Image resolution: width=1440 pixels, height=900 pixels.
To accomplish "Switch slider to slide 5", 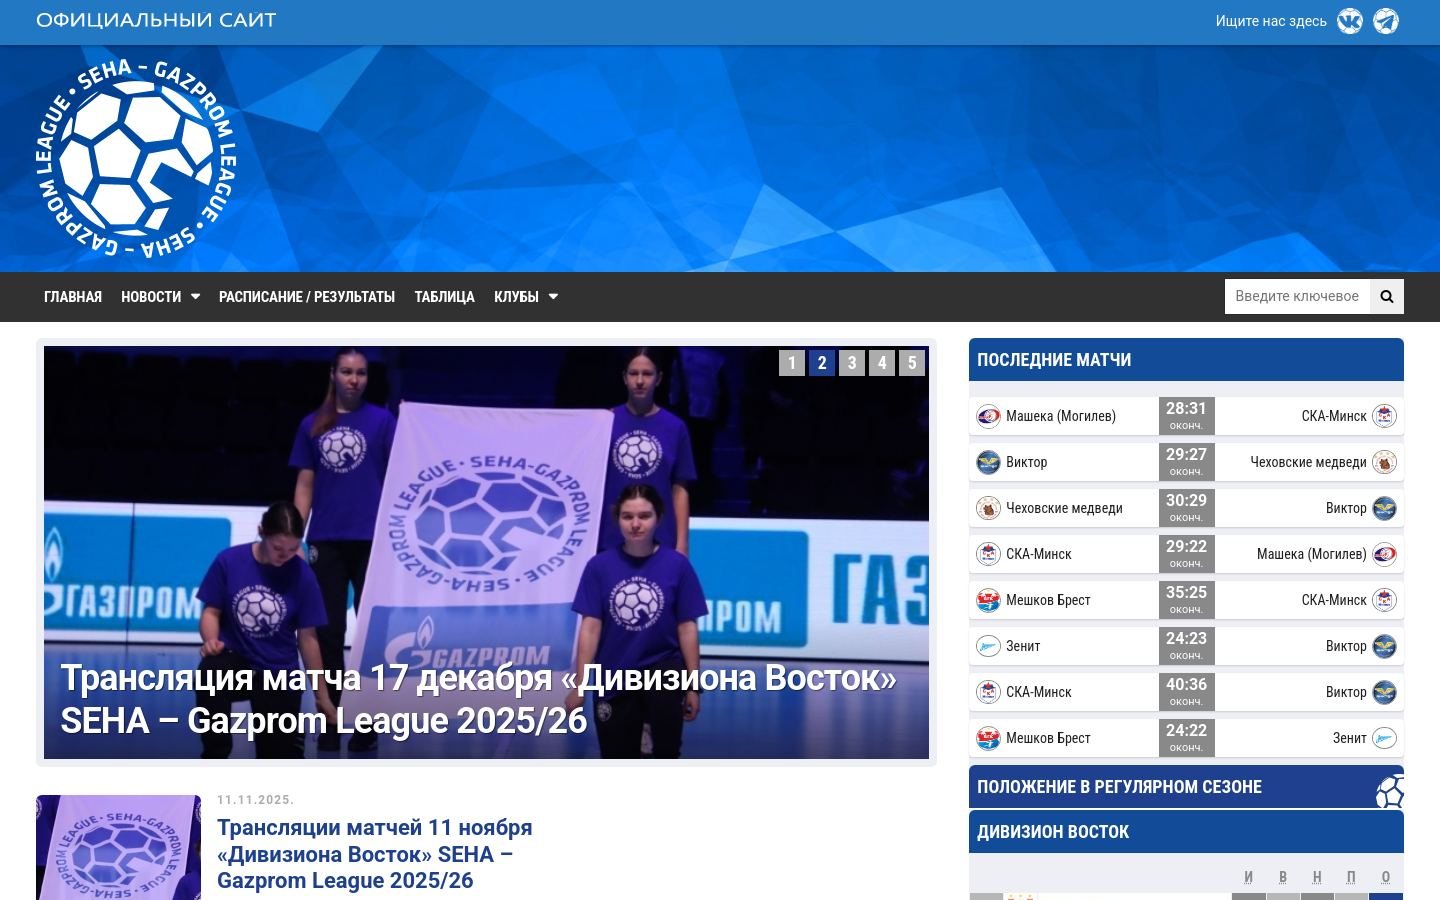I will coord(912,363).
